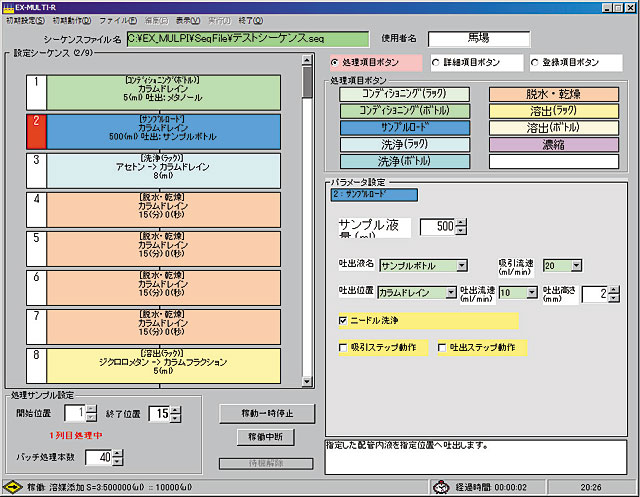Click the 吐出高さ field showing 2
Screen dimensions: 640x497
[595, 294]
